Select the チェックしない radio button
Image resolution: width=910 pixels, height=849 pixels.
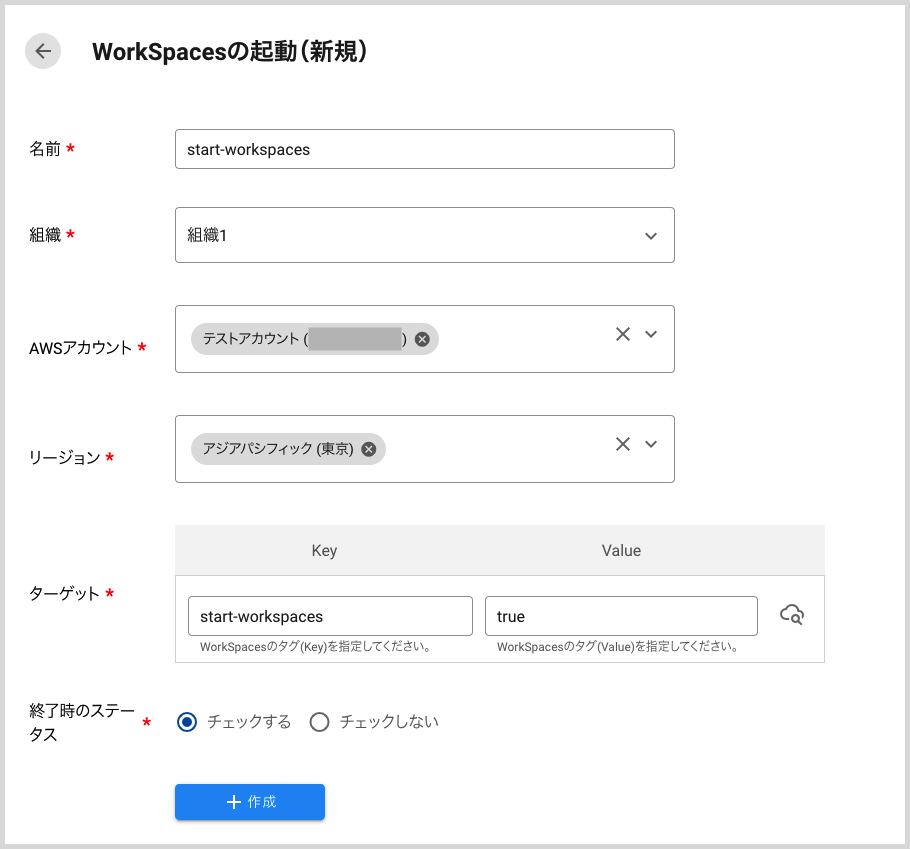click(x=319, y=721)
